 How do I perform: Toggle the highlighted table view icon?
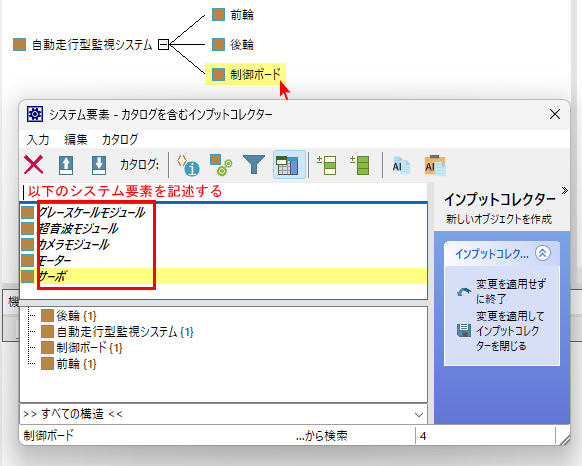289,165
